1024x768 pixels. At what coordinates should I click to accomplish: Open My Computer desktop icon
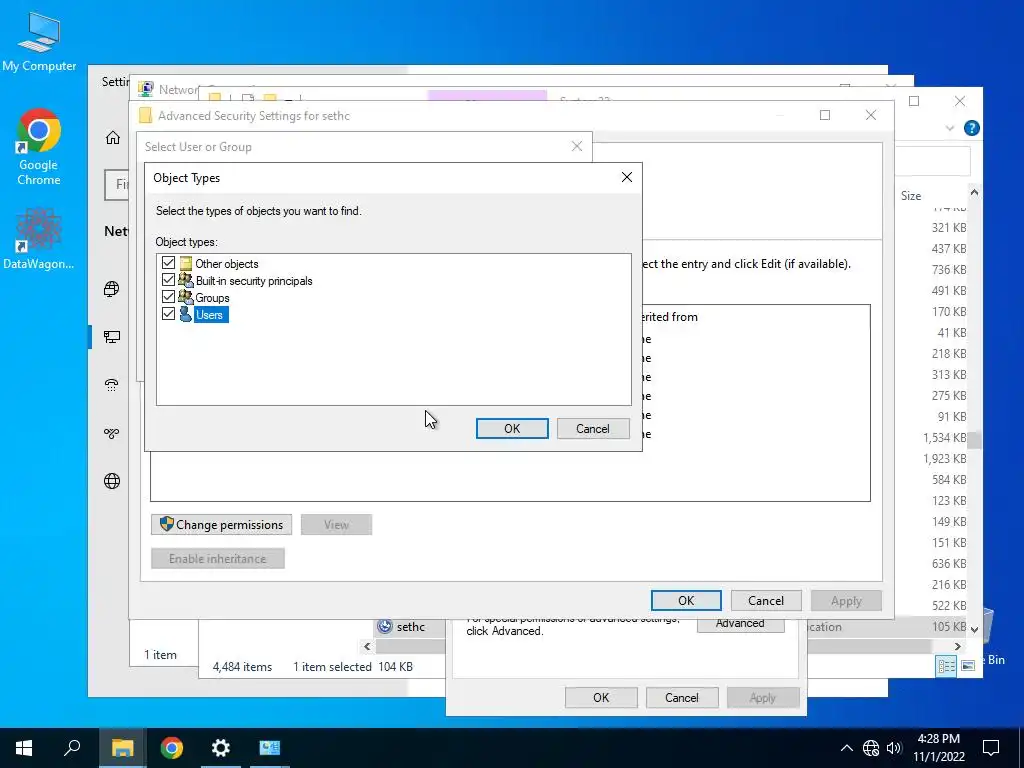click(39, 42)
